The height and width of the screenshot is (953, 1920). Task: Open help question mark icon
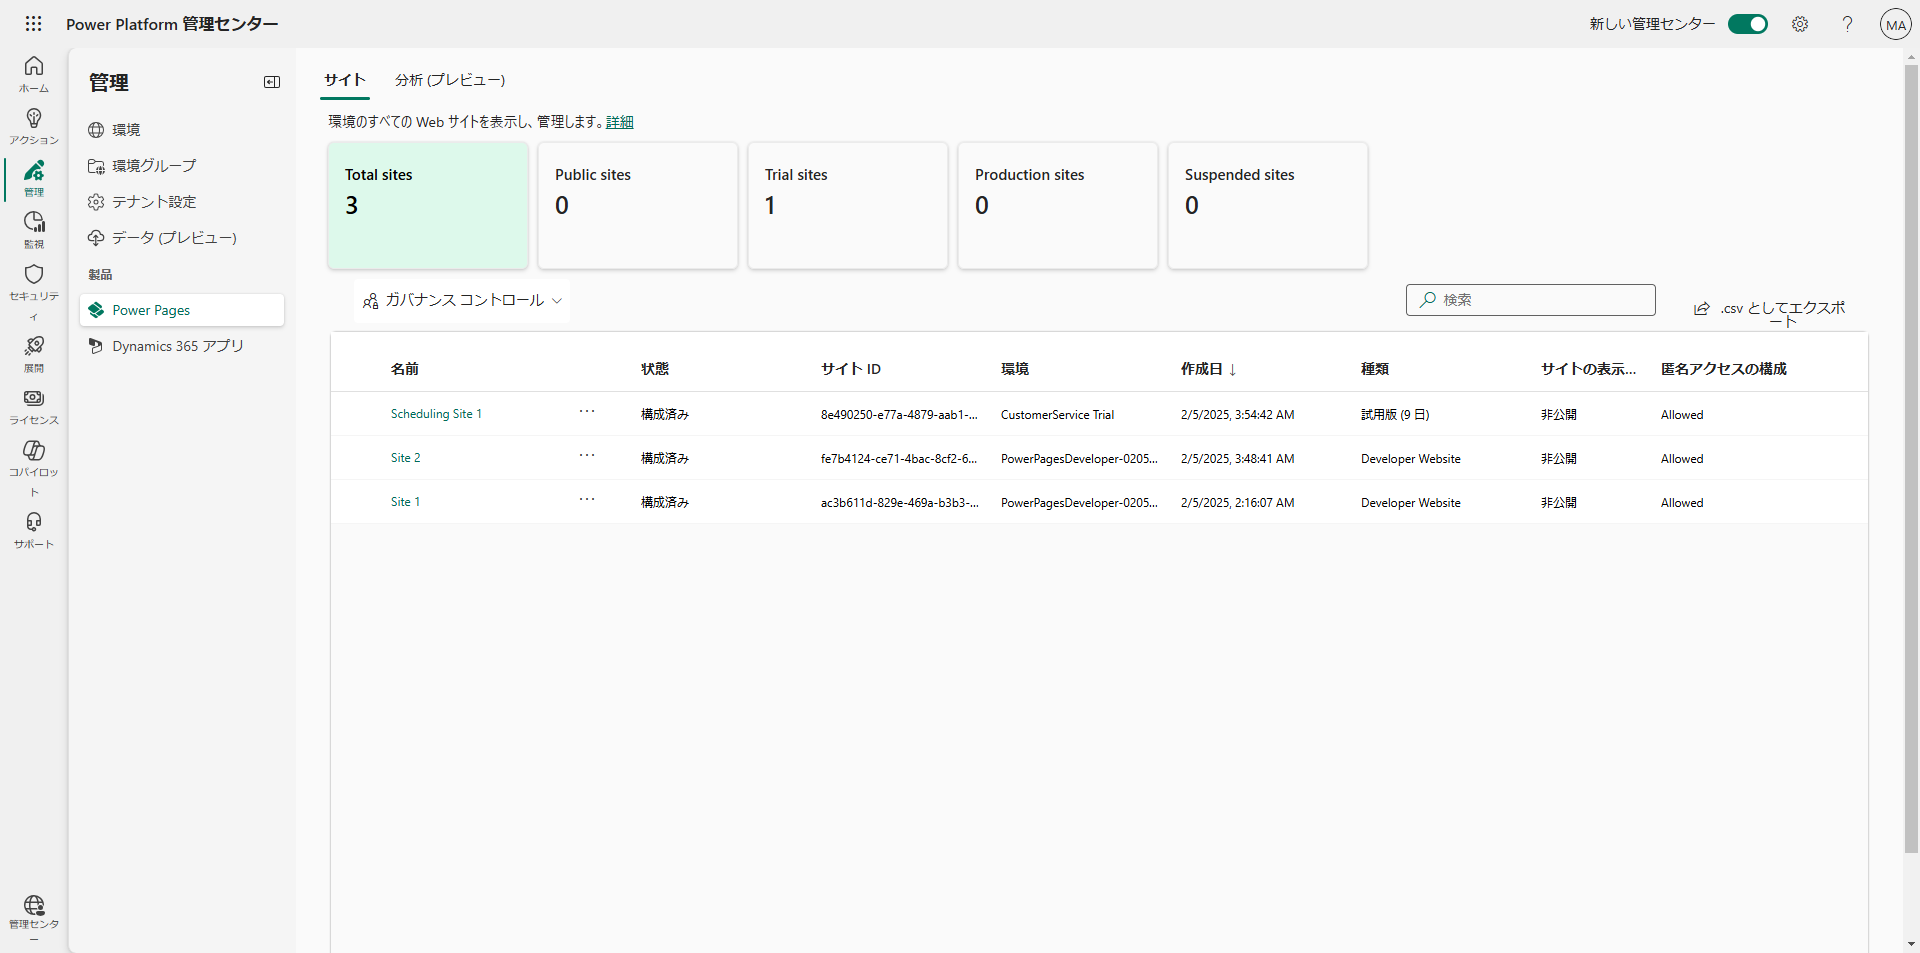point(1847,24)
